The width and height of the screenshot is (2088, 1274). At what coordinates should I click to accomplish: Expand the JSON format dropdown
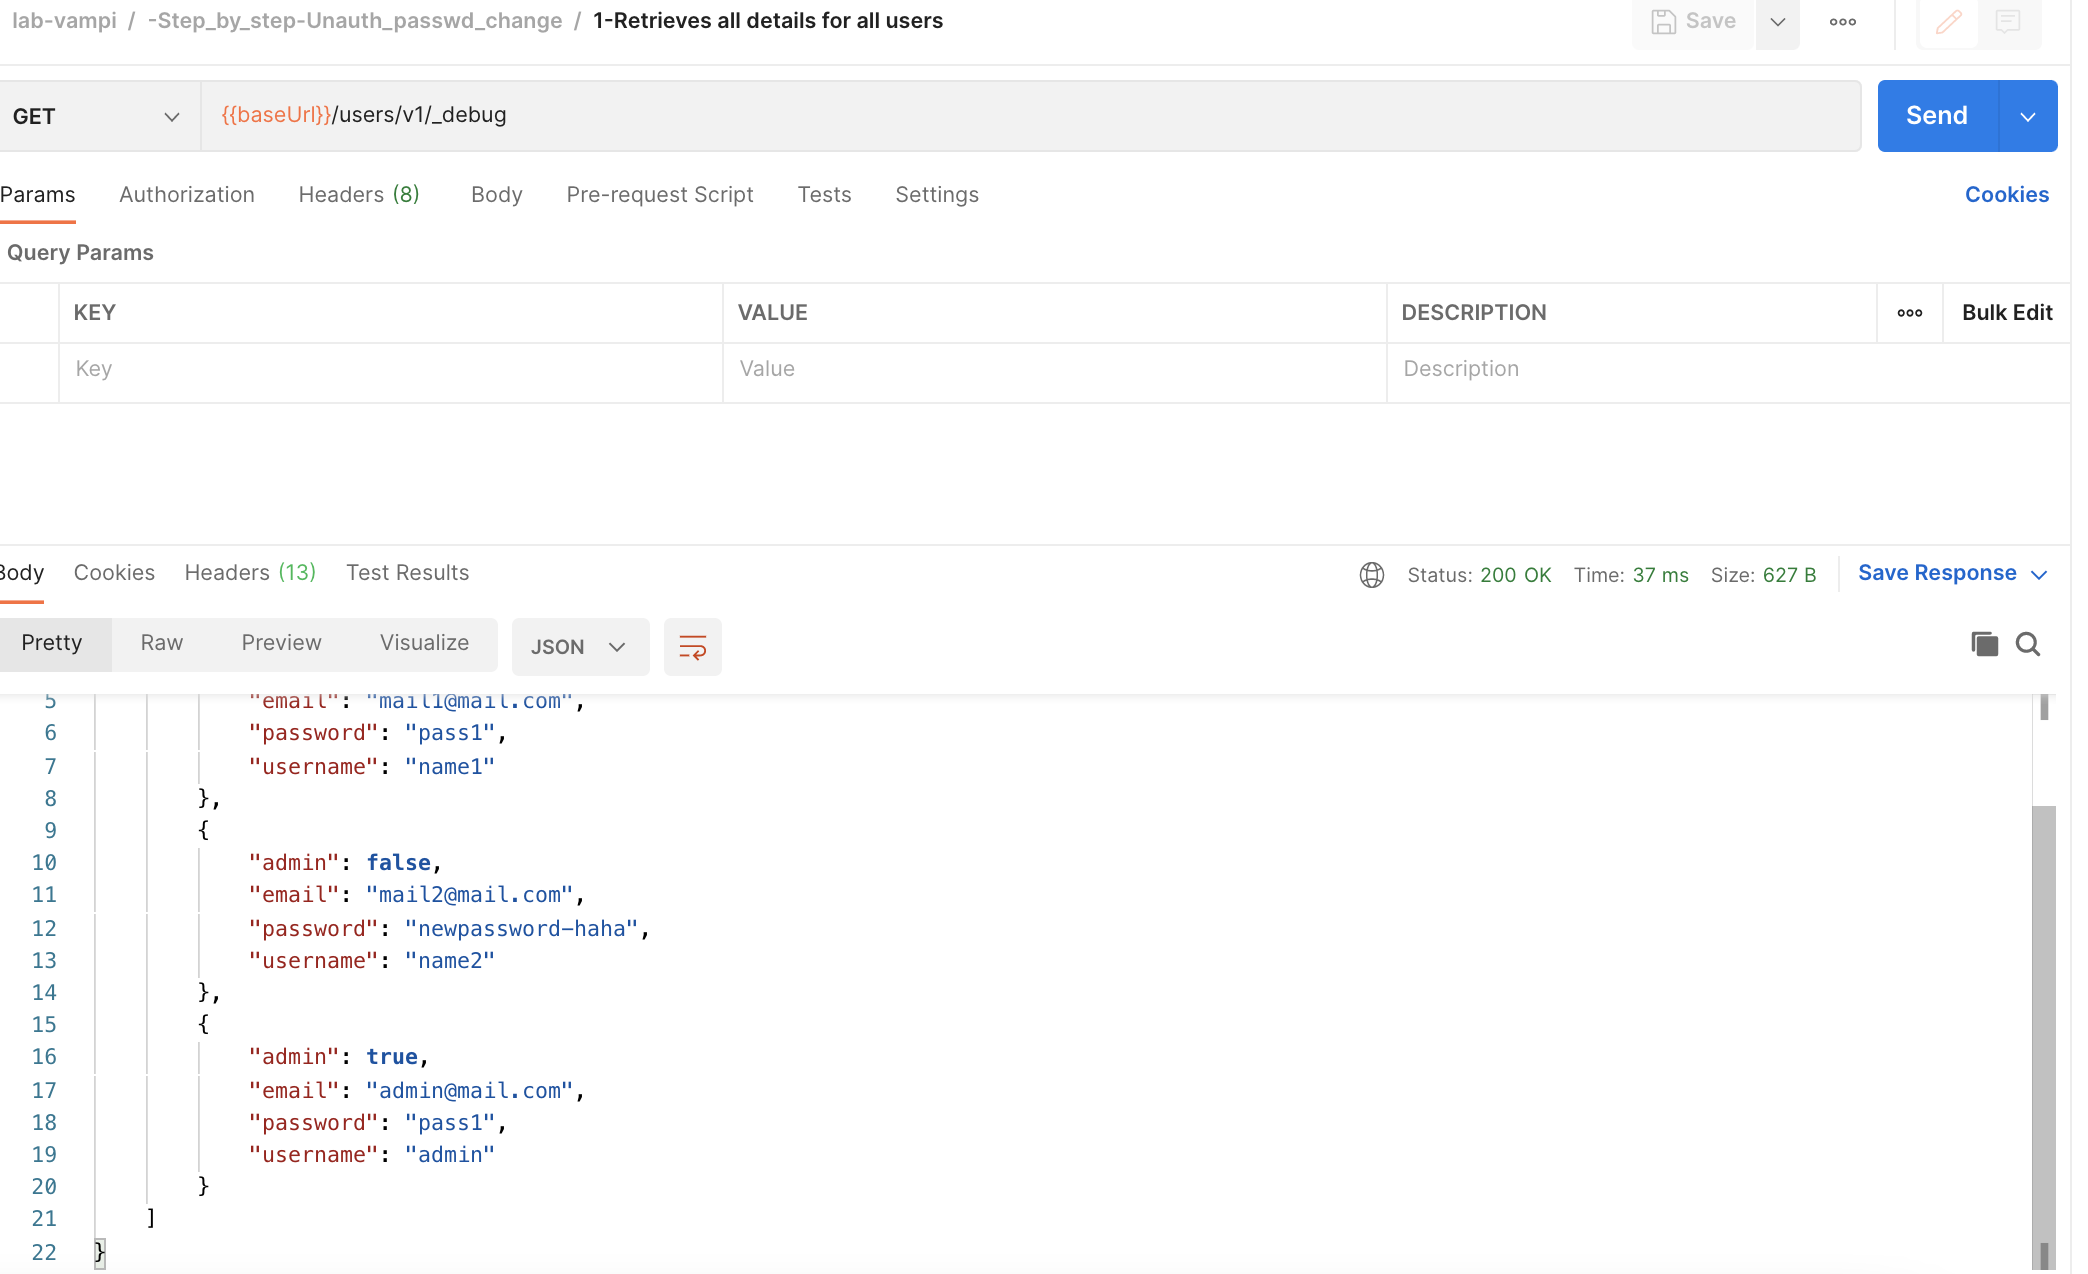[x=580, y=647]
